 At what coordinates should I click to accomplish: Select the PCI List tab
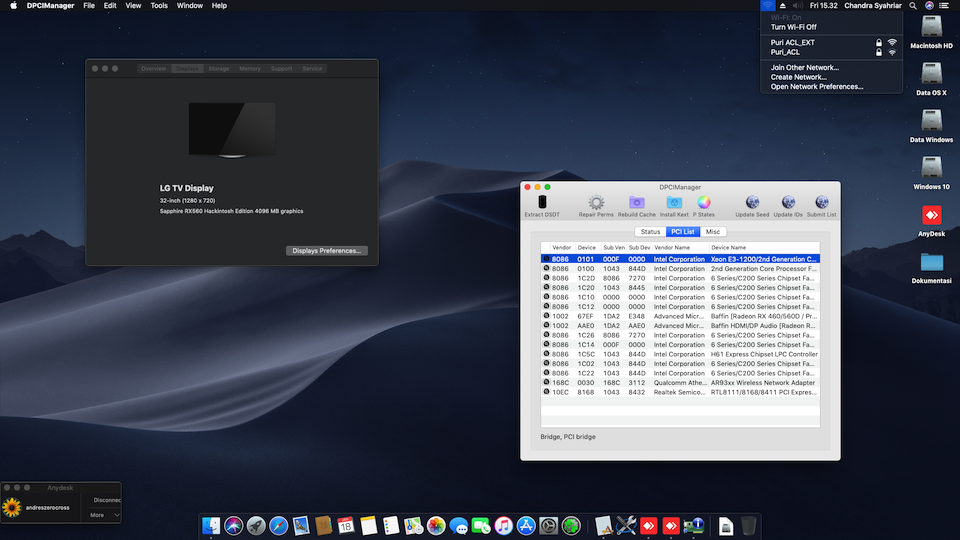(683, 231)
